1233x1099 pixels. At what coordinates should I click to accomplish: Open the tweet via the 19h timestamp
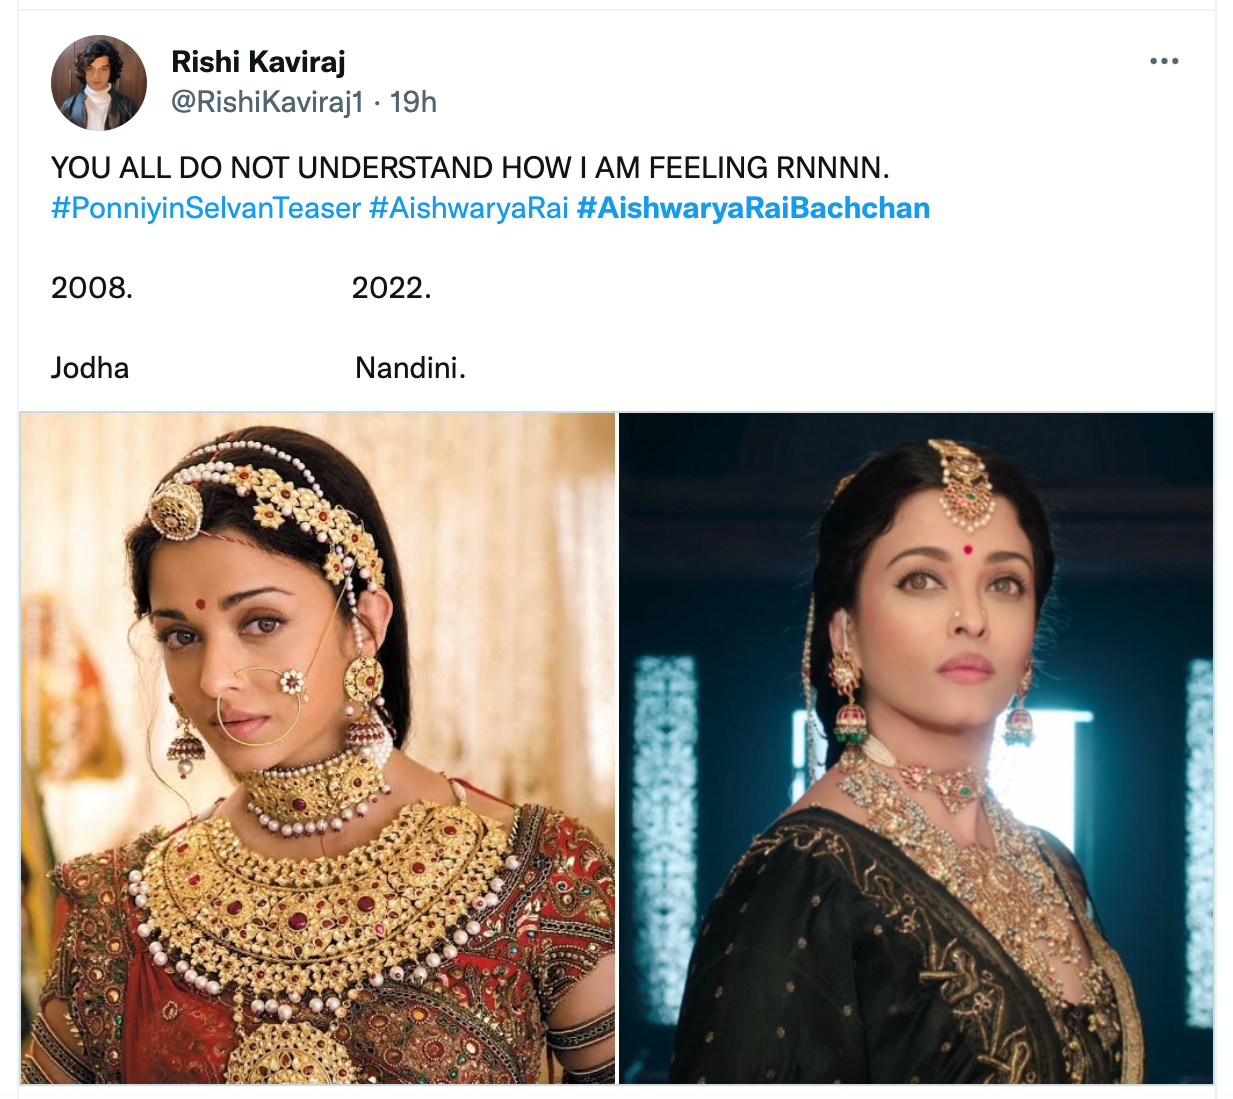[x=415, y=100]
